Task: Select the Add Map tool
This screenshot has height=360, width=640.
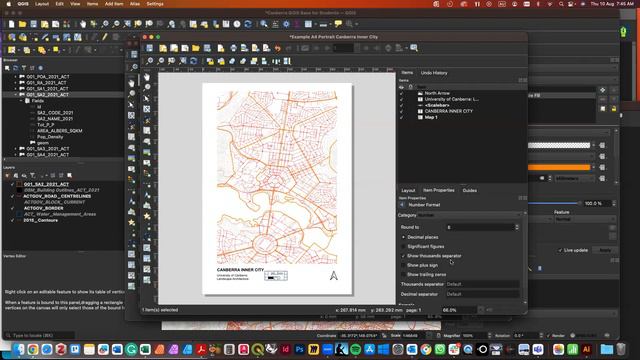Action: click(147, 131)
